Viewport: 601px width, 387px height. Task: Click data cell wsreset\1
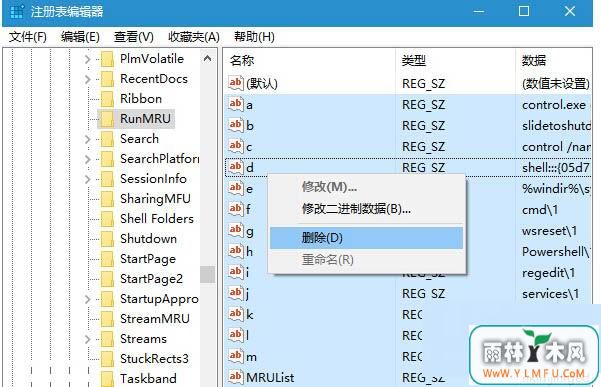click(549, 231)
